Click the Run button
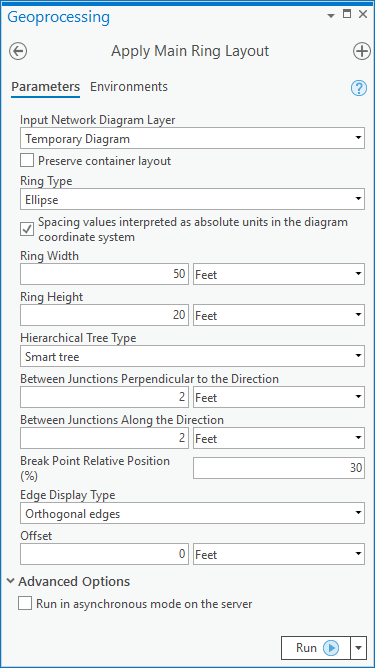Viewport: 375px width, 668px height. [316, 648]
